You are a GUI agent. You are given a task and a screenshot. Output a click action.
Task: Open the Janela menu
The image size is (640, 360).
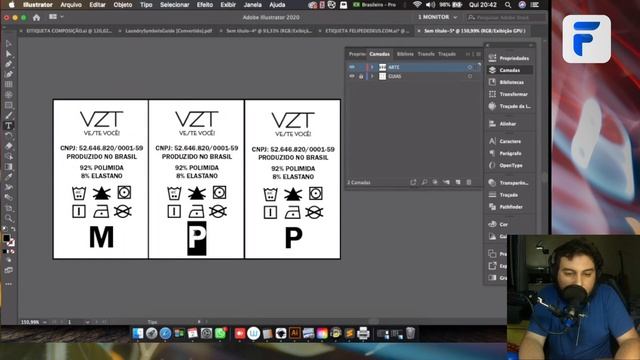pos(252,5)
